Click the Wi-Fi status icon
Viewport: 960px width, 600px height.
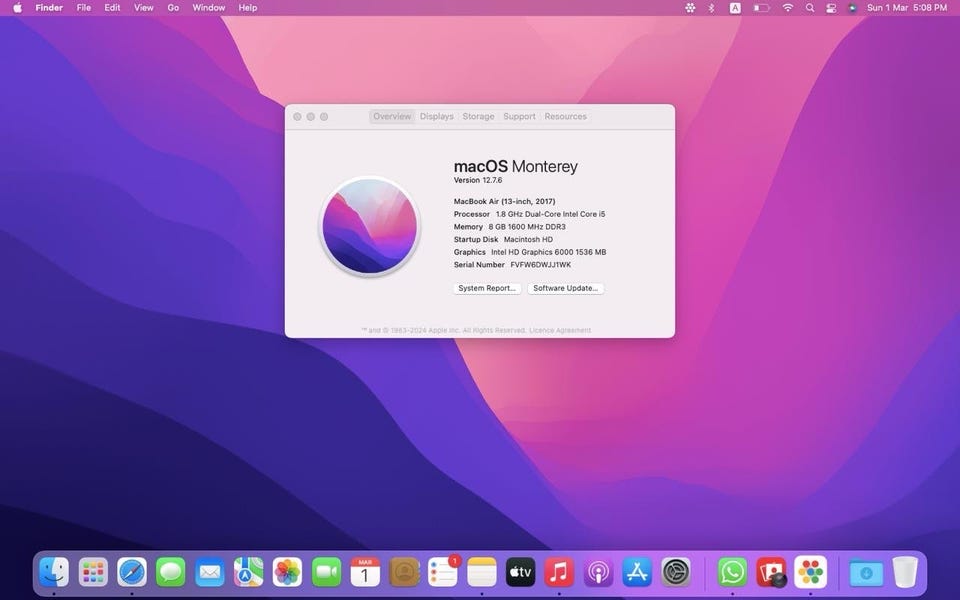pyautogui.click(x=788, y=8)
